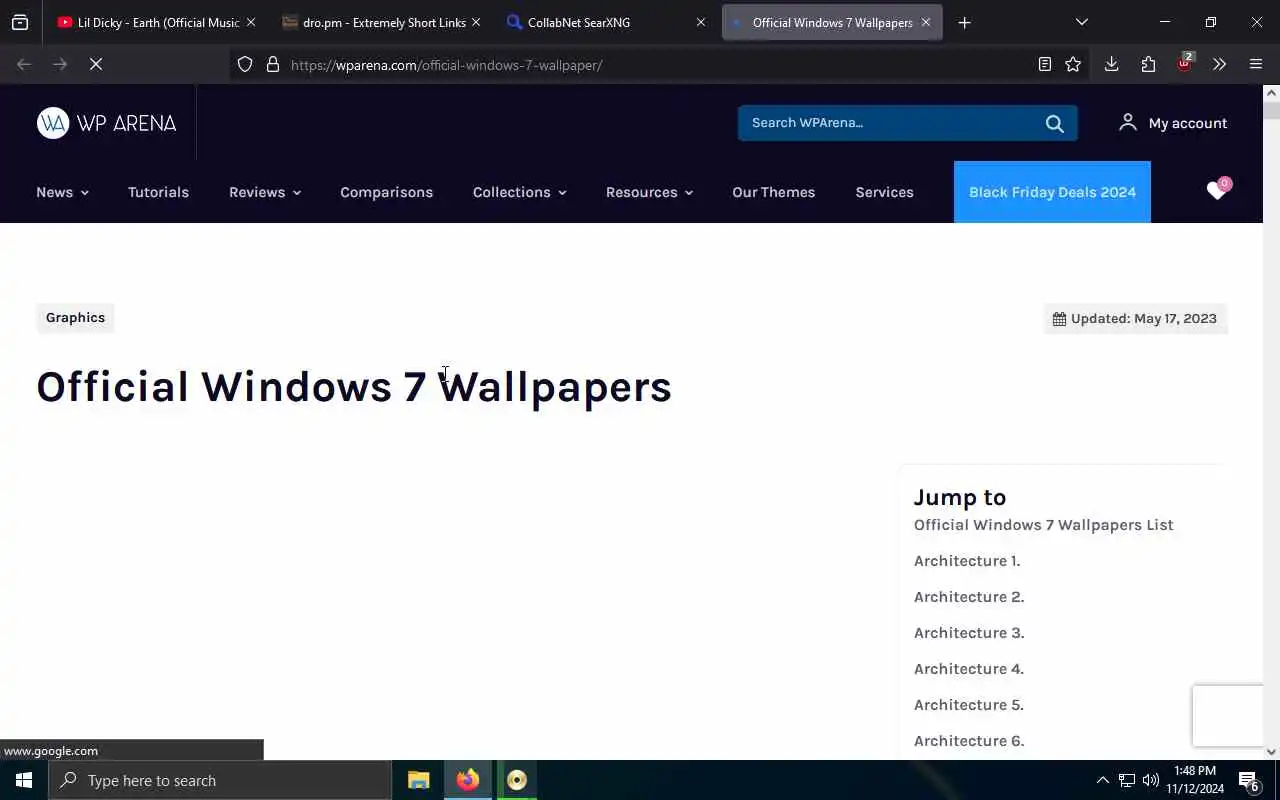Jump to Architecture 4.

969,669
